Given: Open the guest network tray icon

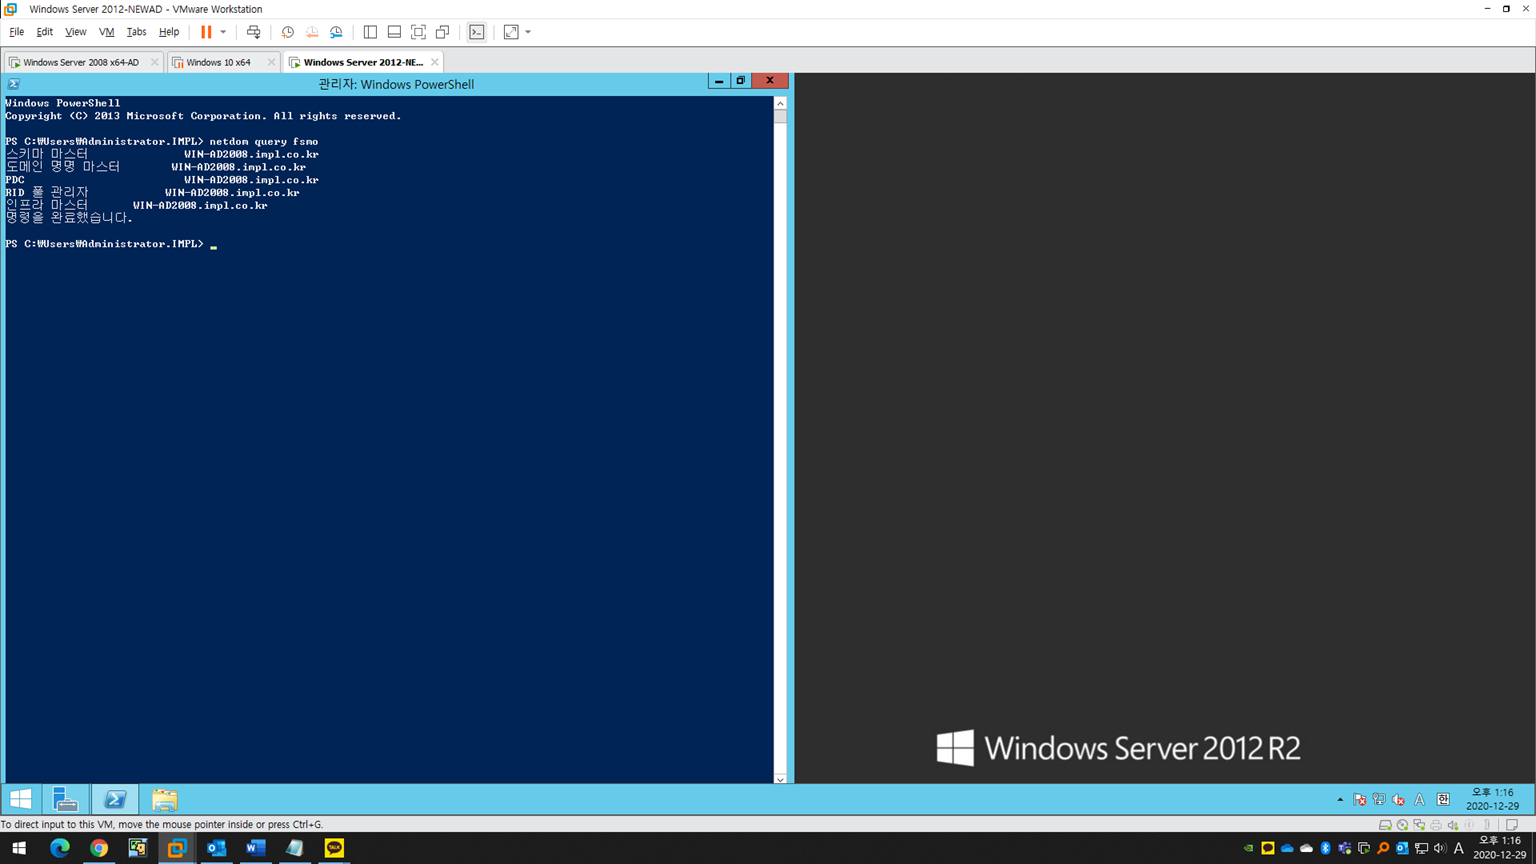Looking at the screenshot, I should point(1379,799).
